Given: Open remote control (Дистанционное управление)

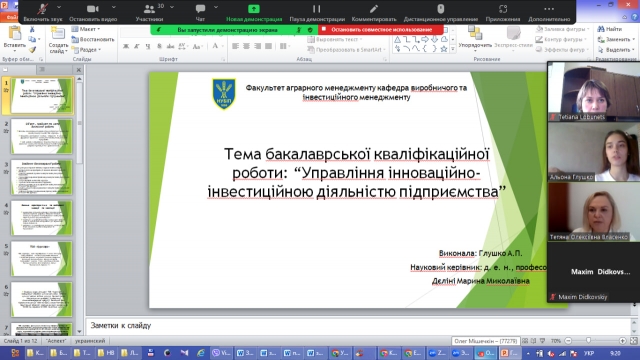Looking at the screenshot, I should [x=441, y=11].
